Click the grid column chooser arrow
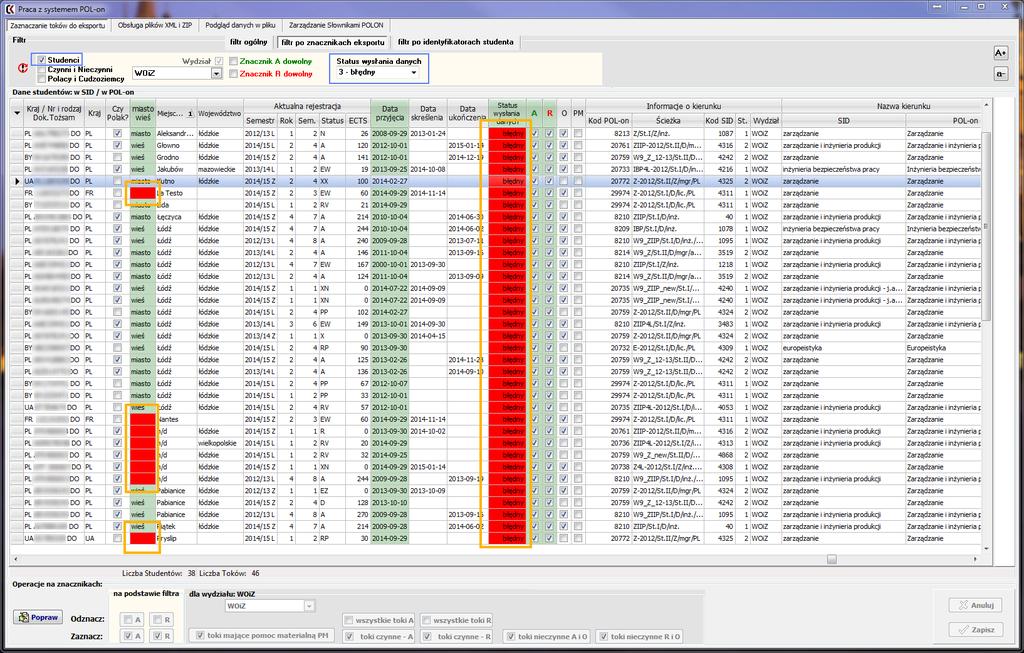Viewport: 1024px width, 653px height. click(17, 113)
